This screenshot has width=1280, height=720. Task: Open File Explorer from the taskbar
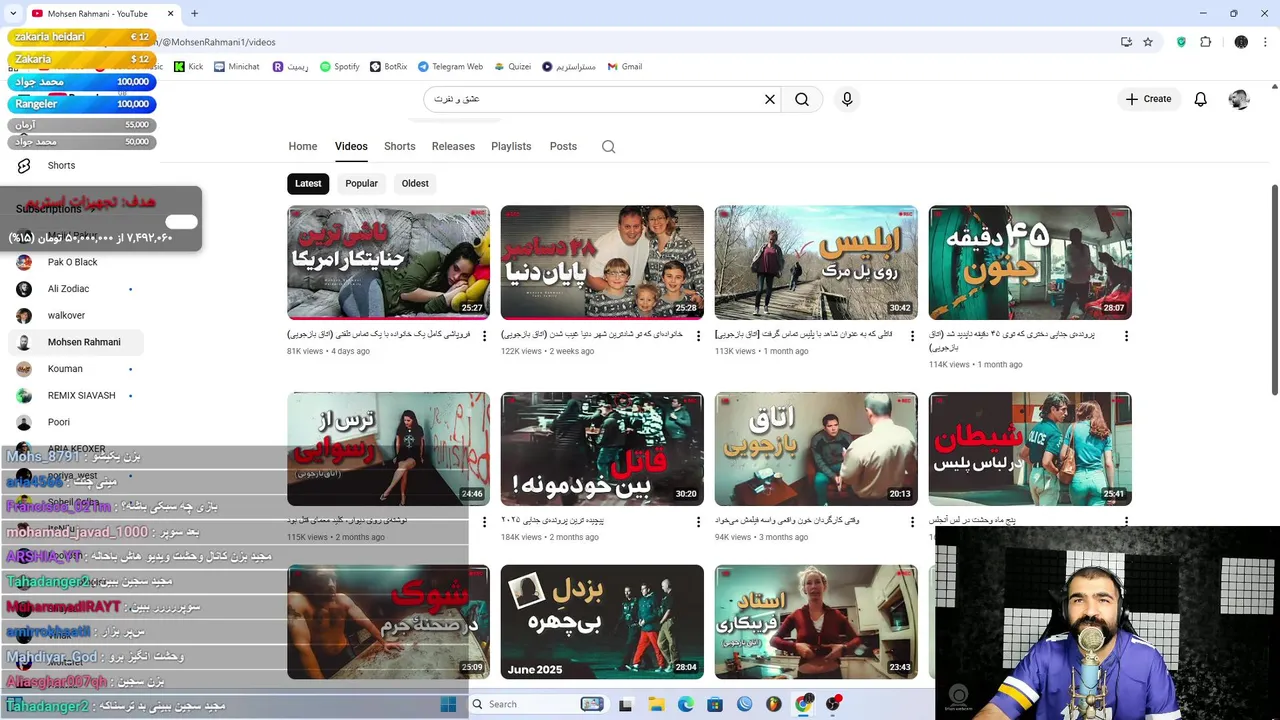point(655,704)
